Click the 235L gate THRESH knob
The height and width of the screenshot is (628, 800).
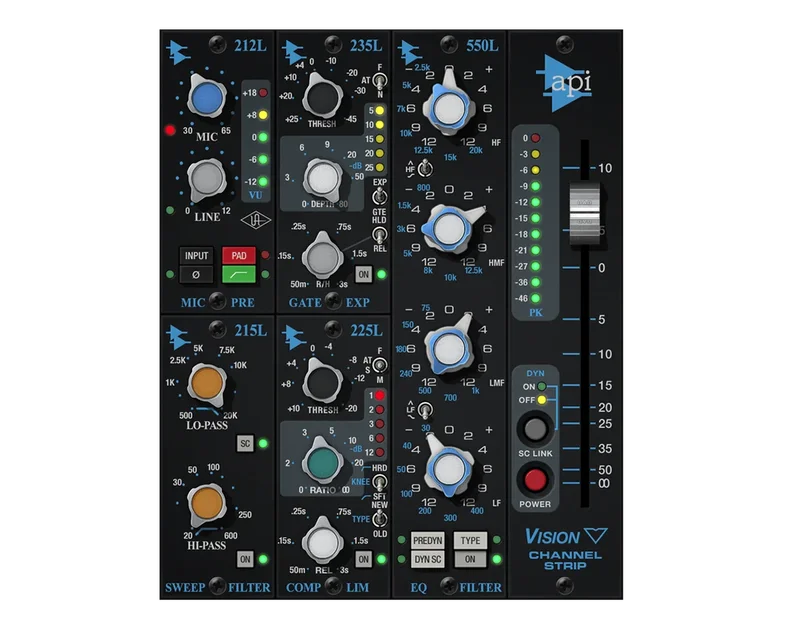click(321, 98)
